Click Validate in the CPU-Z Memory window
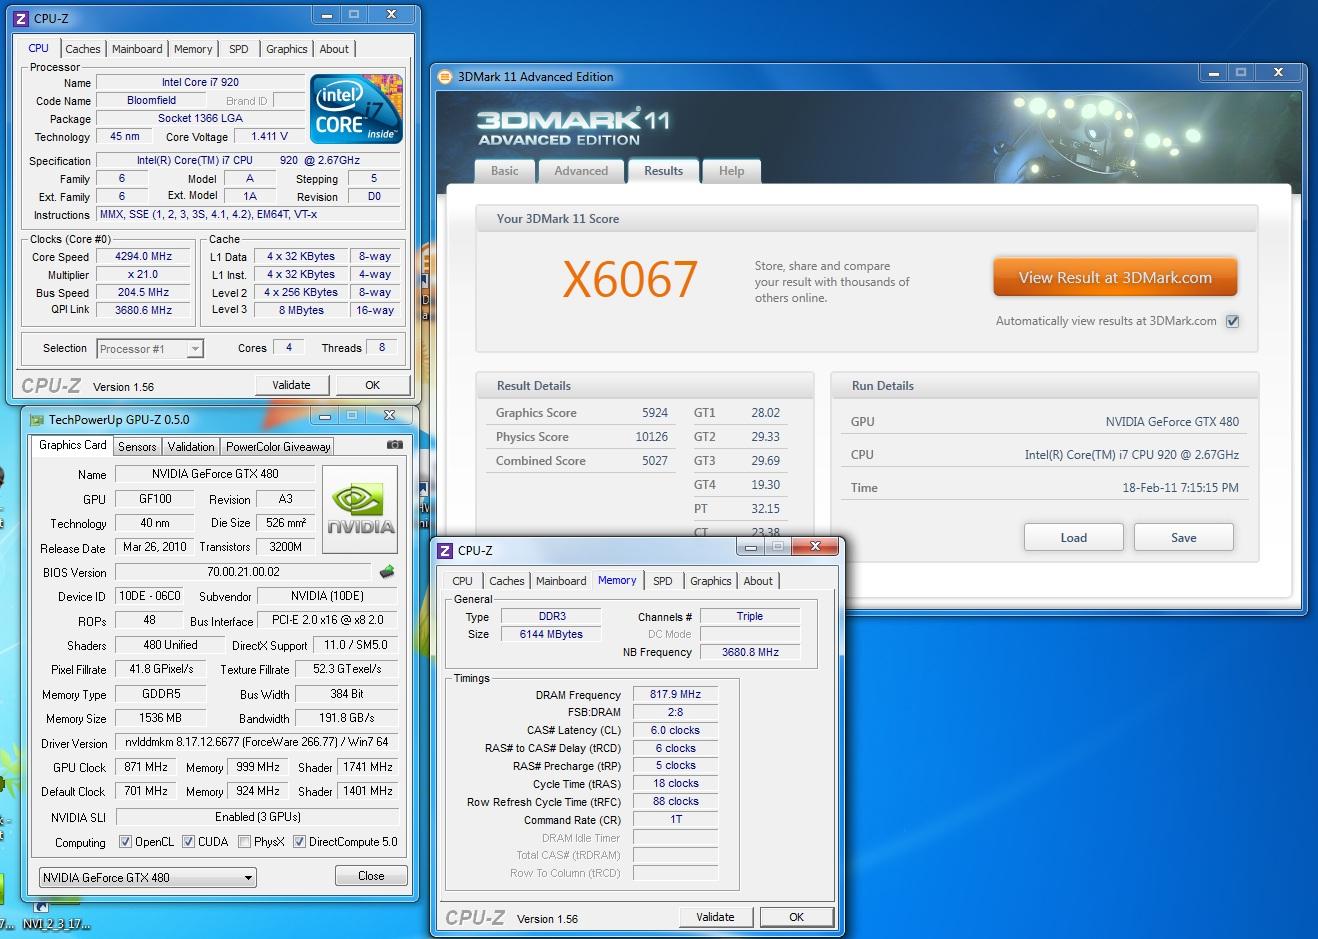The height and width of the screenshot is (939, 1318). [x=715, y=917]
